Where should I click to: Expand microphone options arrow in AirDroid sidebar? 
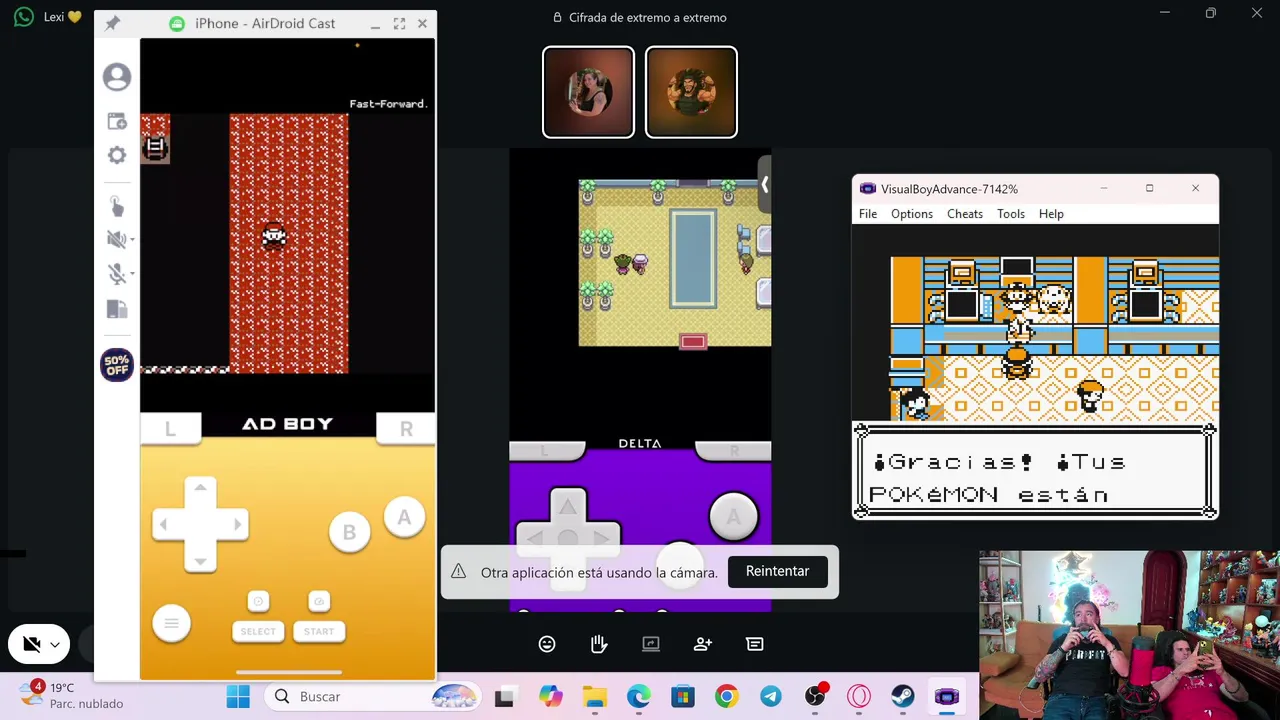click(132, 274)
